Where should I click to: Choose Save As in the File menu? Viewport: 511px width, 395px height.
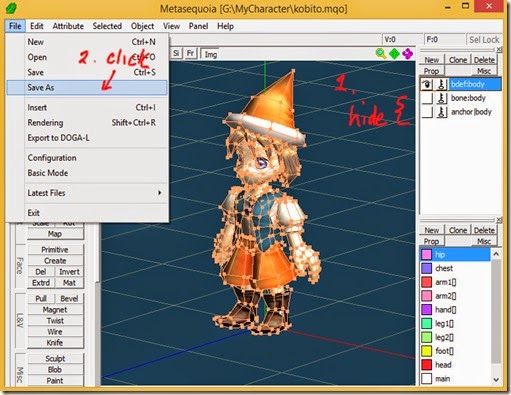coord(87,87)
